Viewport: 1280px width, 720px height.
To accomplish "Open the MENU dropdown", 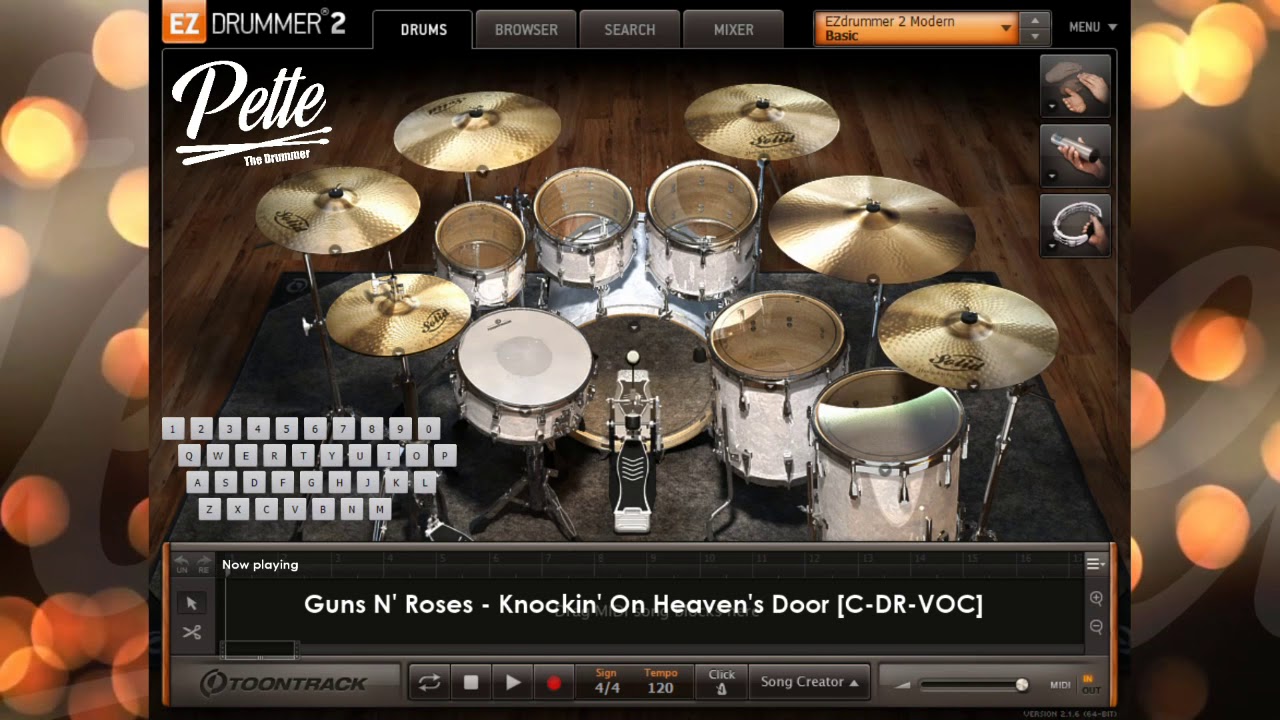I will tap(1092, 27).
